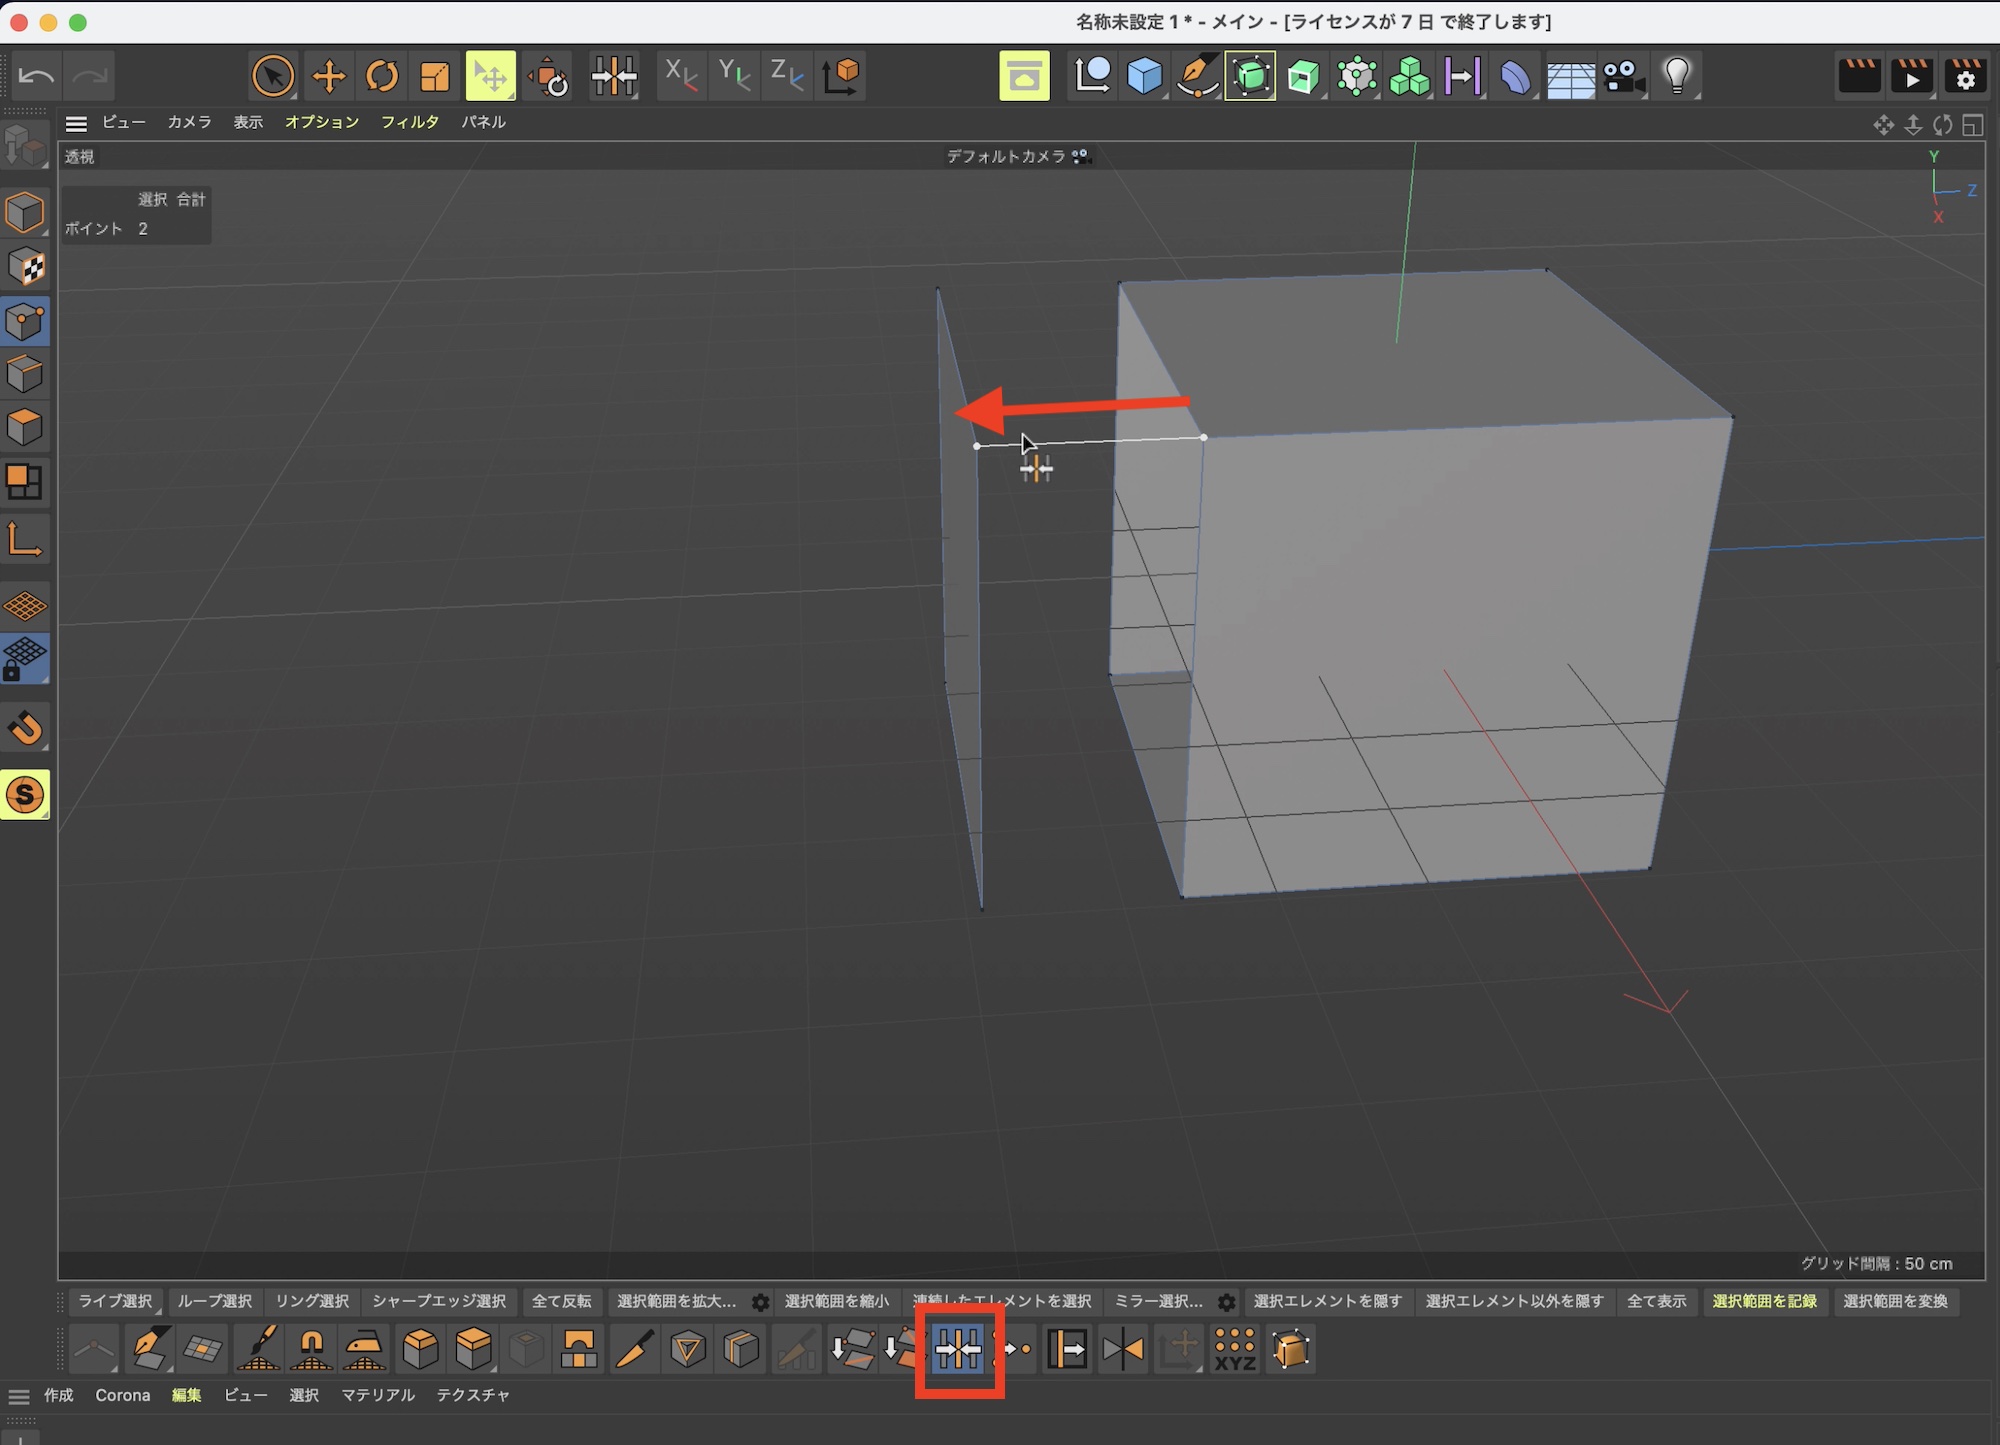Open the viewport hamburger menu beside ビュー
This screenshot has height=1445, width=2000.
[76, 123]
